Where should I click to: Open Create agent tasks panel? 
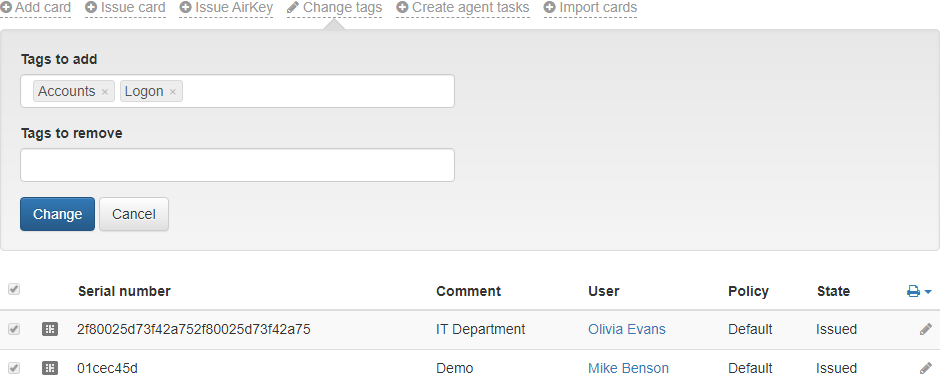pyautogui.click(x=463, y=8)
